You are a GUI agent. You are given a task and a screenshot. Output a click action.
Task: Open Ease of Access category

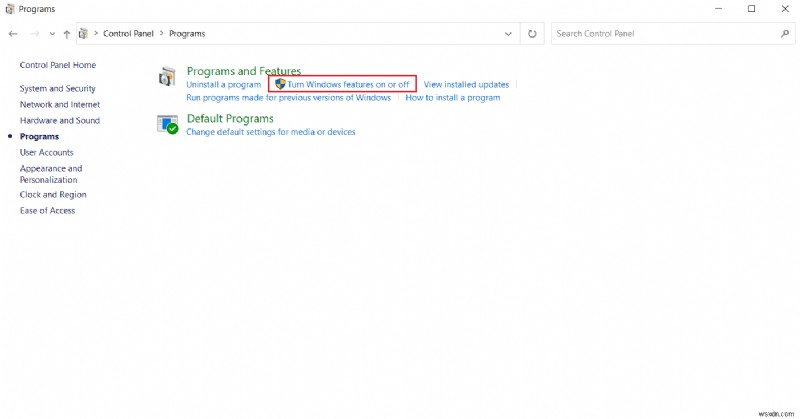point(47,210)
